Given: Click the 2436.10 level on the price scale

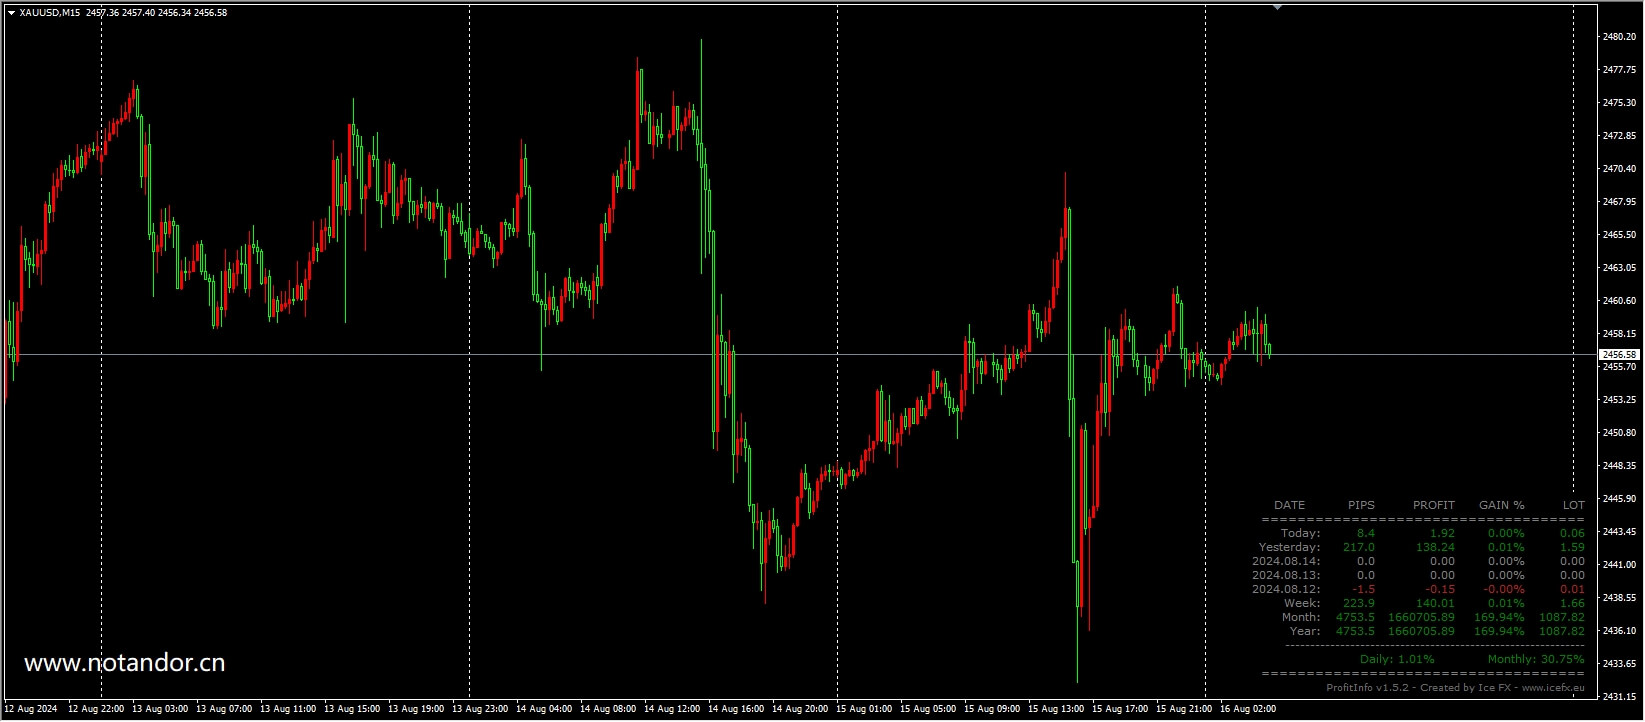Looking at the screenshot, I should pos(1619,631).
